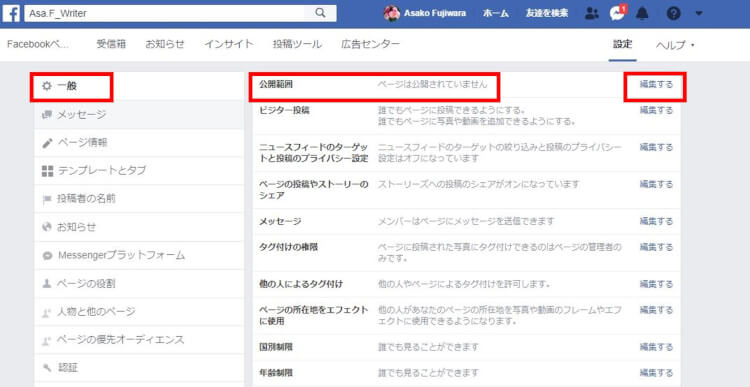Select Messengerプラットフォーム in sidebar
The width and height of the screenshot is (750, 387).
coord(139,255)
